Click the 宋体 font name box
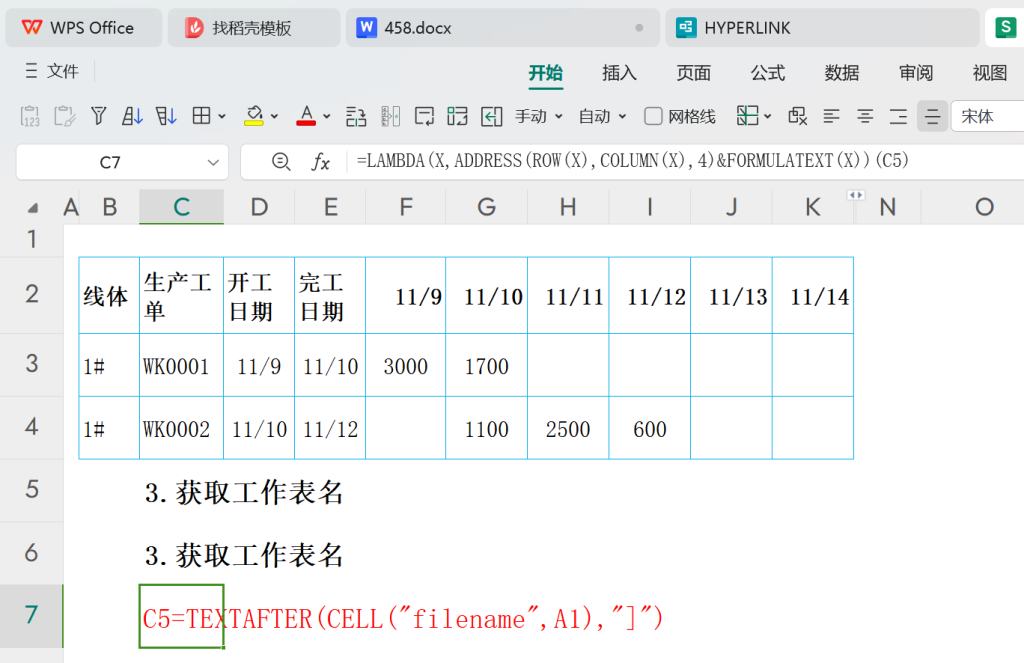 [987, 116]
